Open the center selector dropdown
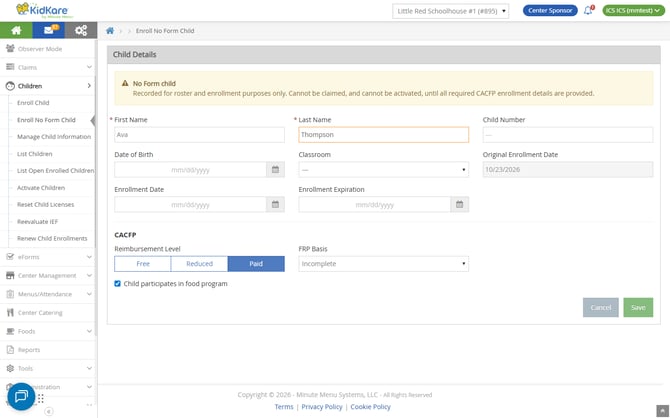This screenshot has height=418, width=670. click(451, 11)
